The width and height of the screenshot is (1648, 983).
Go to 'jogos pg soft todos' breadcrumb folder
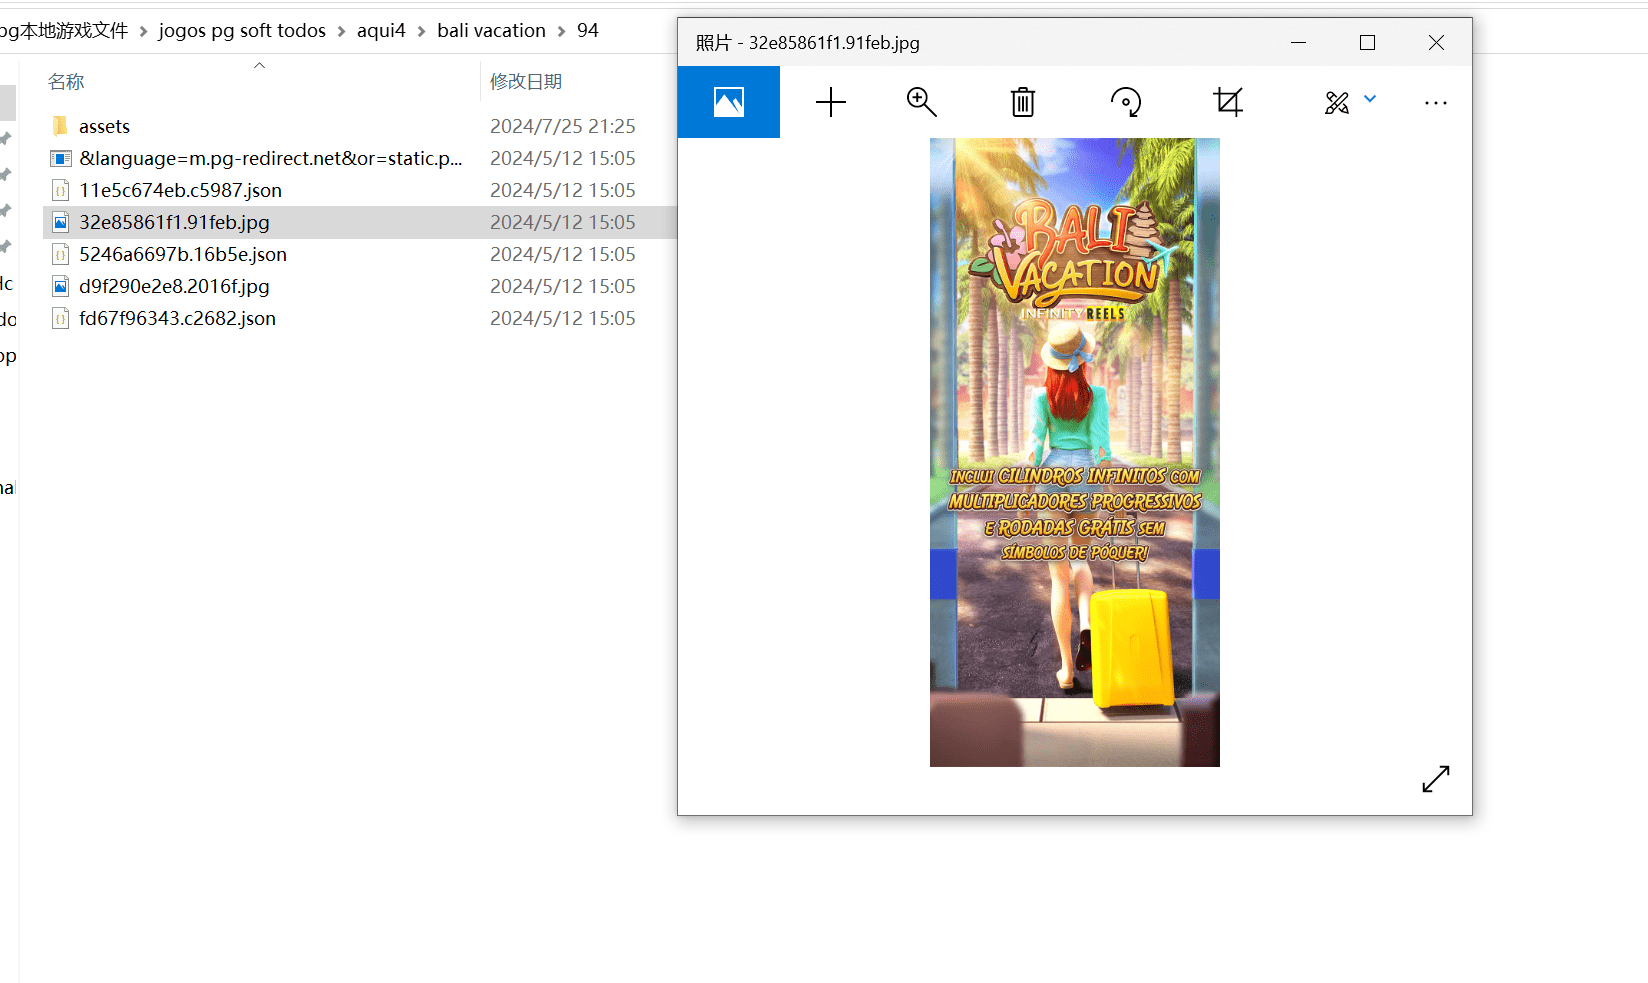coord(242,31)
